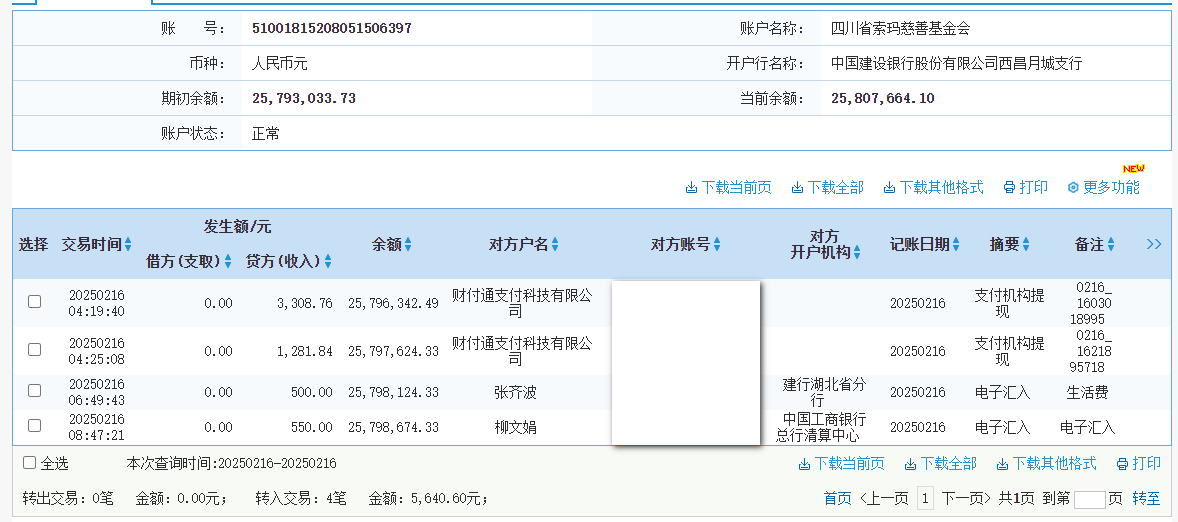1178x522 pixels.
Task: Show more columns with the >> arrow
Action: [x=1155, y=244]
